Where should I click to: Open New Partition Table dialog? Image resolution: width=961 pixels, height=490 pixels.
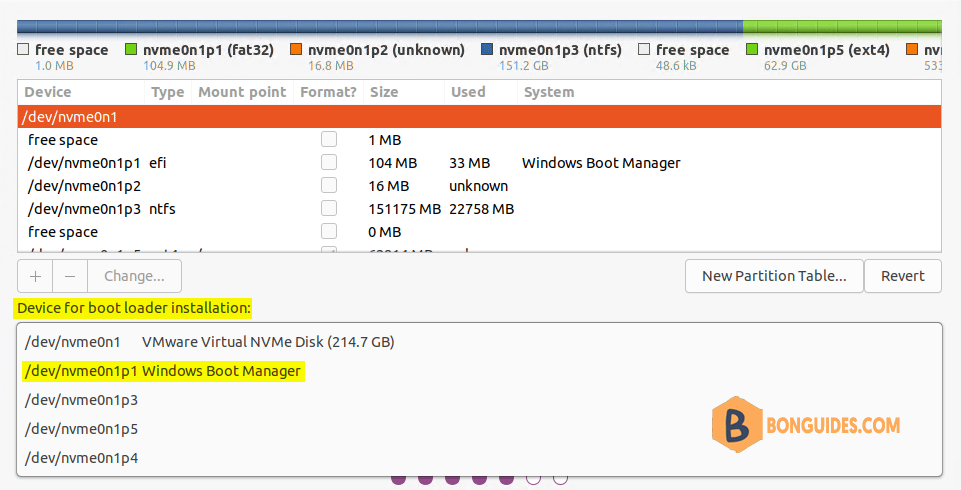(774, 276)
